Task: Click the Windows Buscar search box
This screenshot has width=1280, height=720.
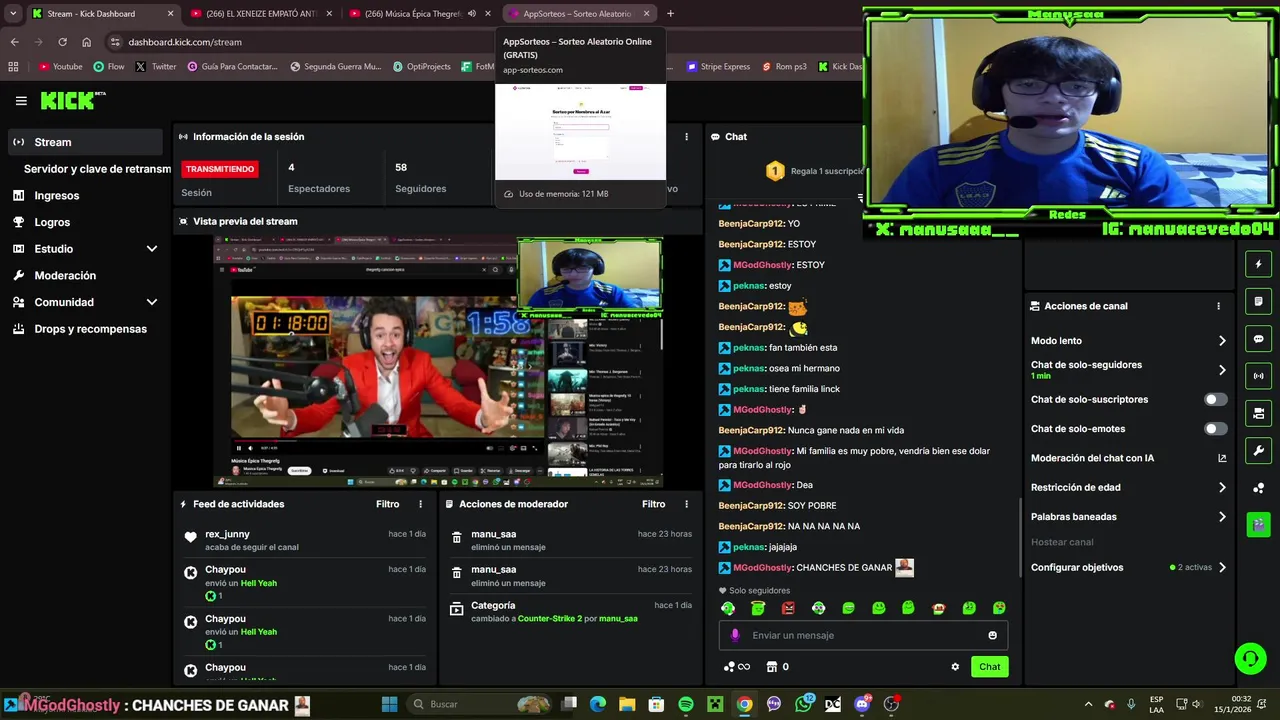Action: click(x=479, y=704)
